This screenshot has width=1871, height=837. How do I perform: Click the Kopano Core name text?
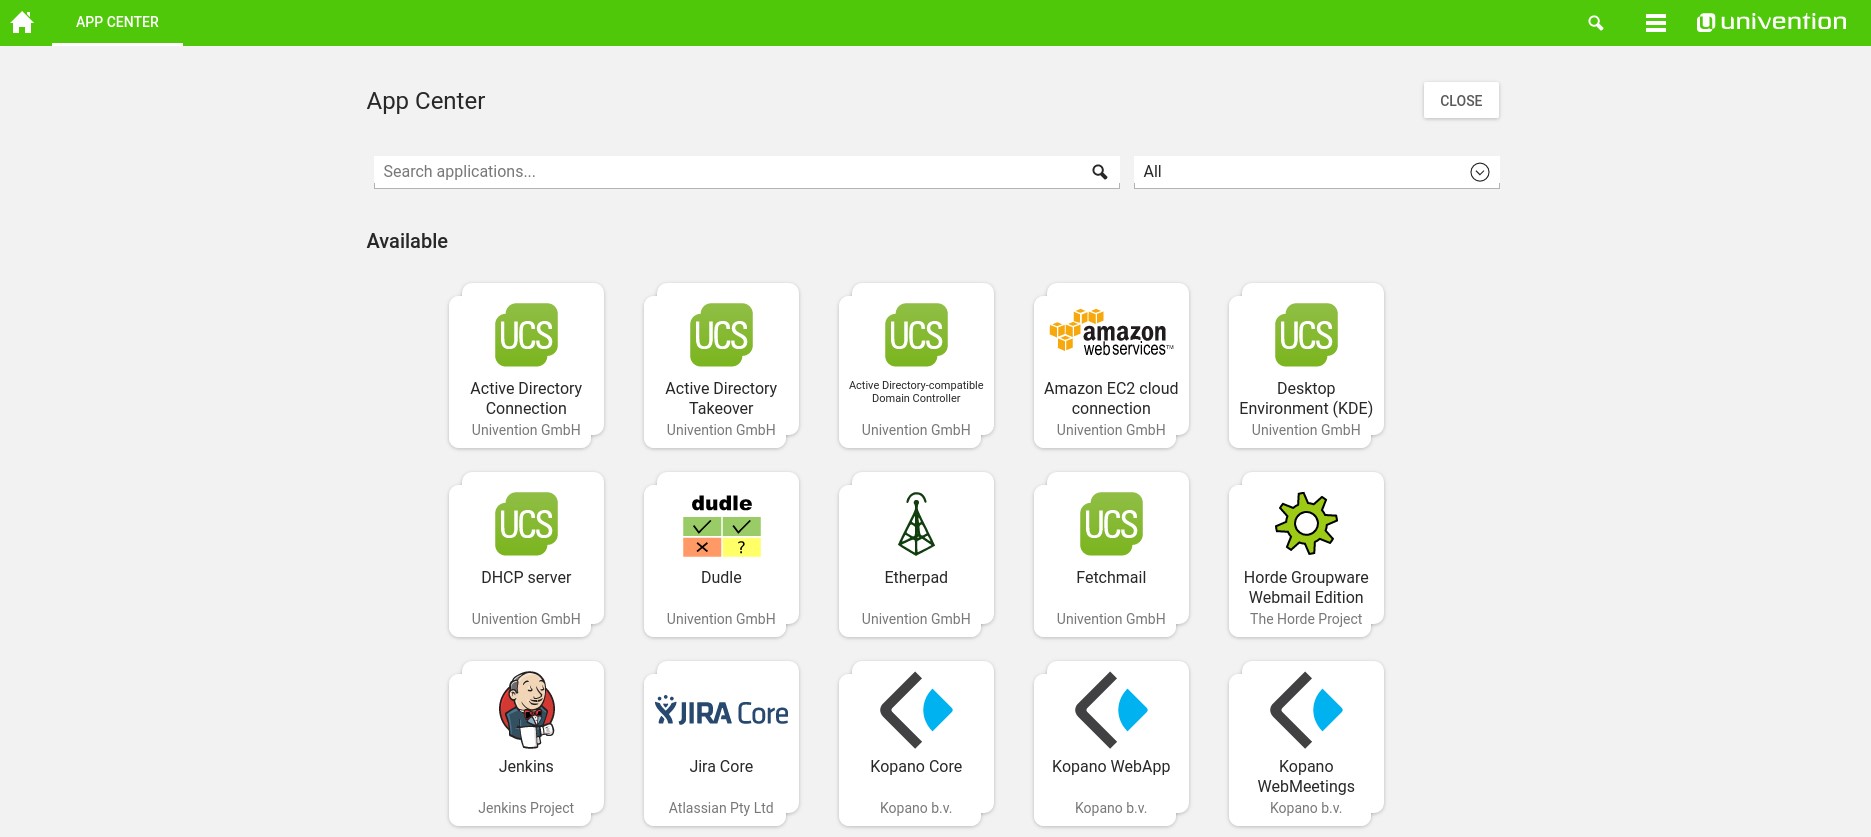[916, 766]
